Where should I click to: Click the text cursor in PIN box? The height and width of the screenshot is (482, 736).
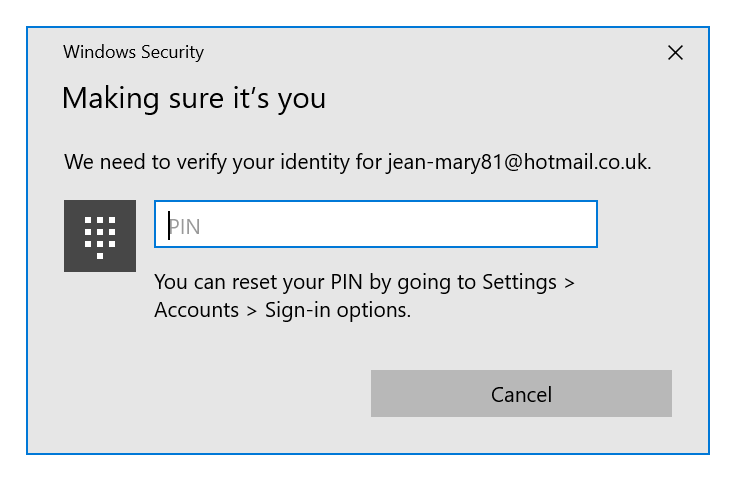(169, 226)
